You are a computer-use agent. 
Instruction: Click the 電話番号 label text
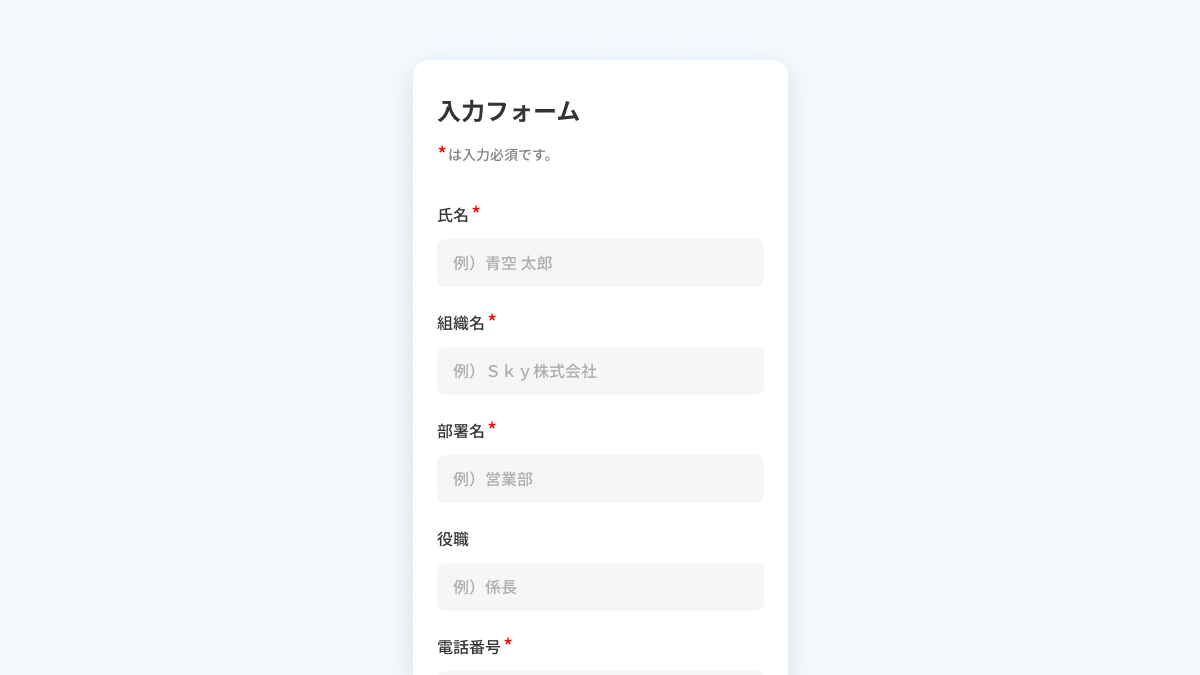coord(469,647)
